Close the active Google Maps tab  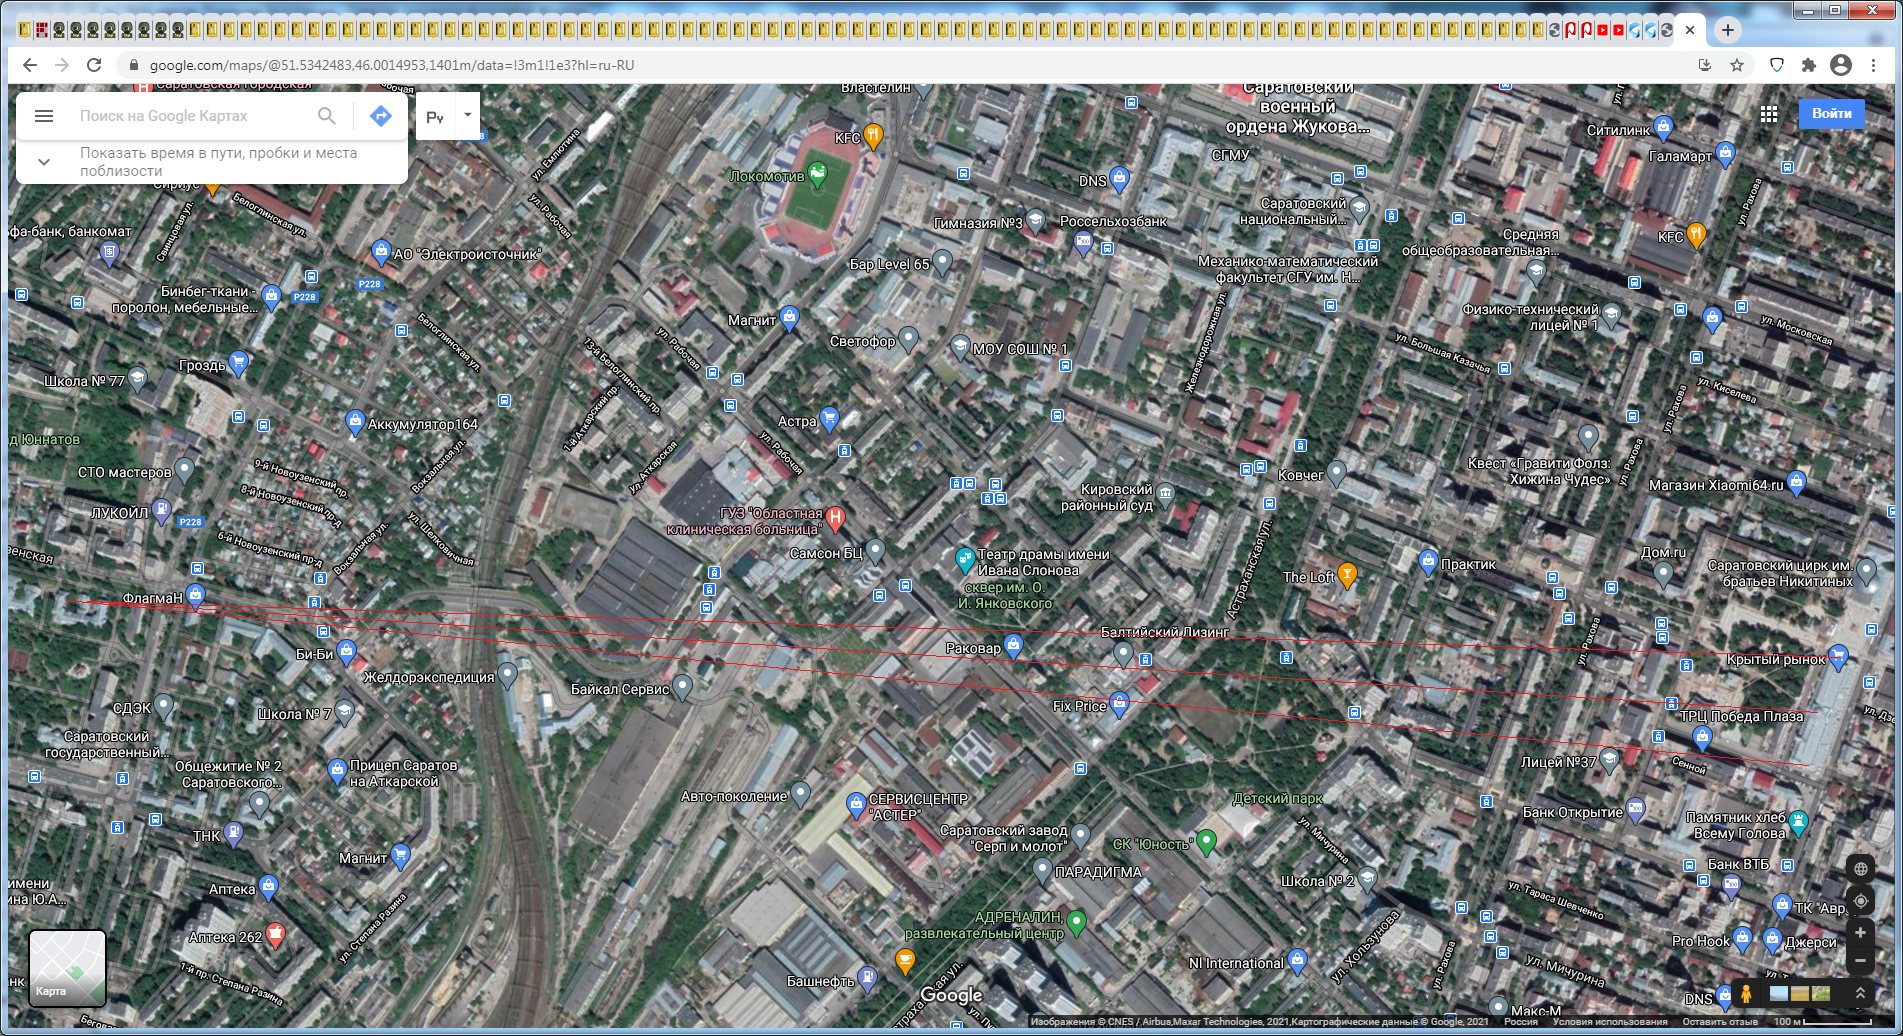[1690, 30]
